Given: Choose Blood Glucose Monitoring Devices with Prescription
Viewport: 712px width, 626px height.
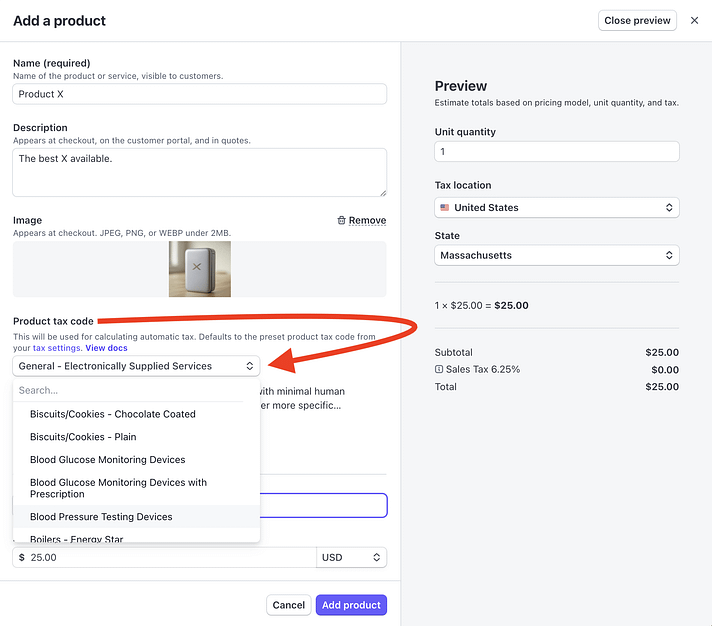Looking at the screenshot, I should pyautogui.click(x=118, y=488).
